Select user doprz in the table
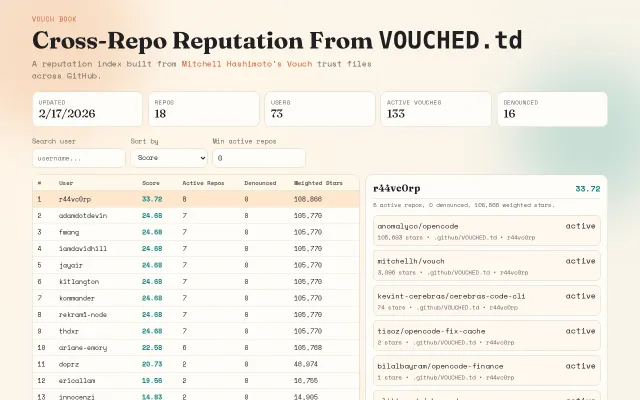This screenshot has height=400, width=640. tap(69, 364)
